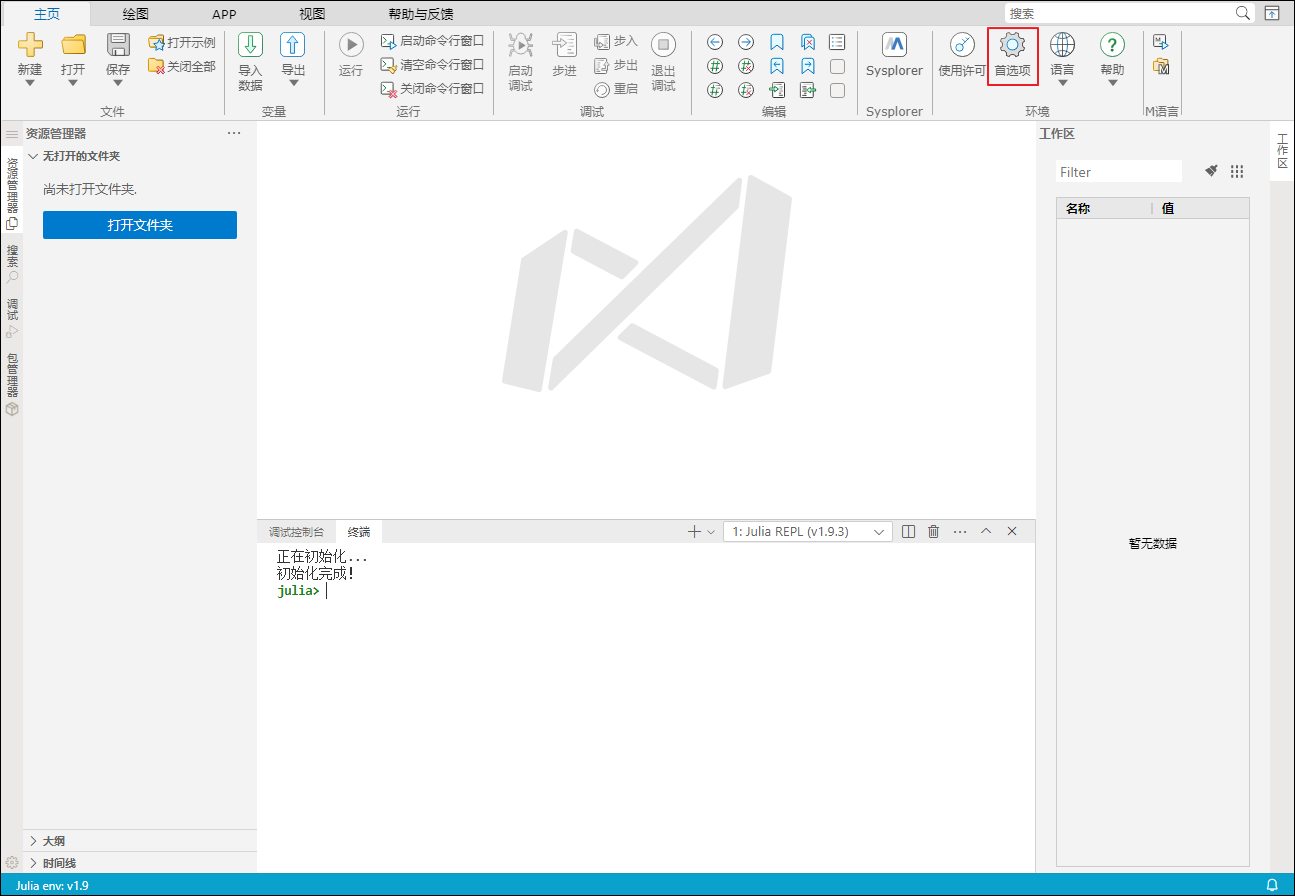Click 关闭全部 to close all files

(x=181, y=66)
